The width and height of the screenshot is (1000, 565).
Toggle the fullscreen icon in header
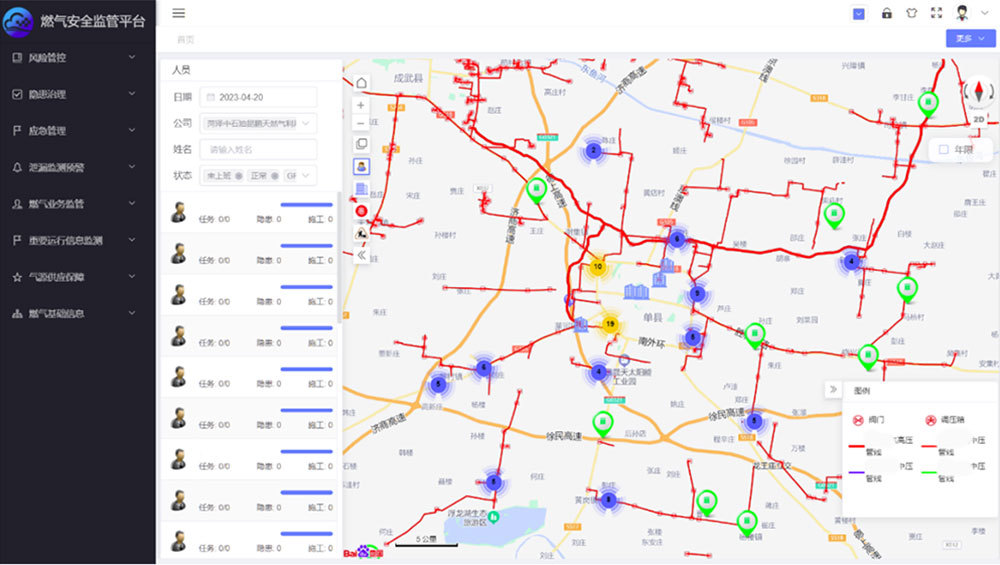pyautogui.click(x=936, y=13)
